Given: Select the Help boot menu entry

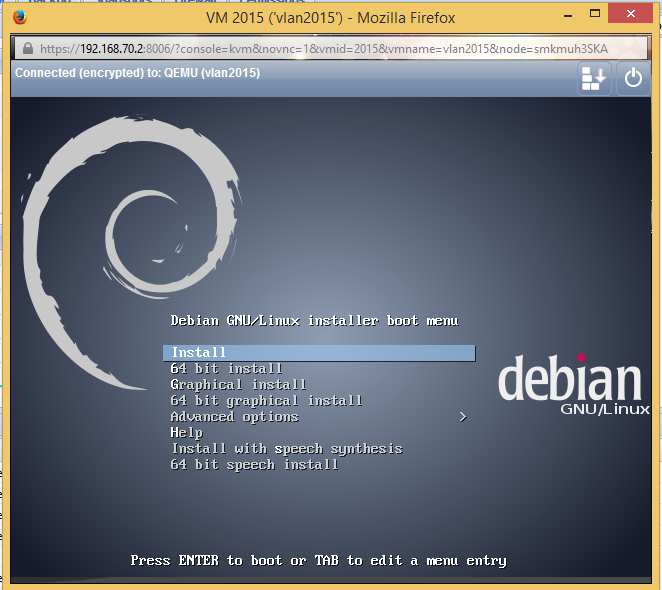Looking at the screenshot, I should tap(187, 433).
